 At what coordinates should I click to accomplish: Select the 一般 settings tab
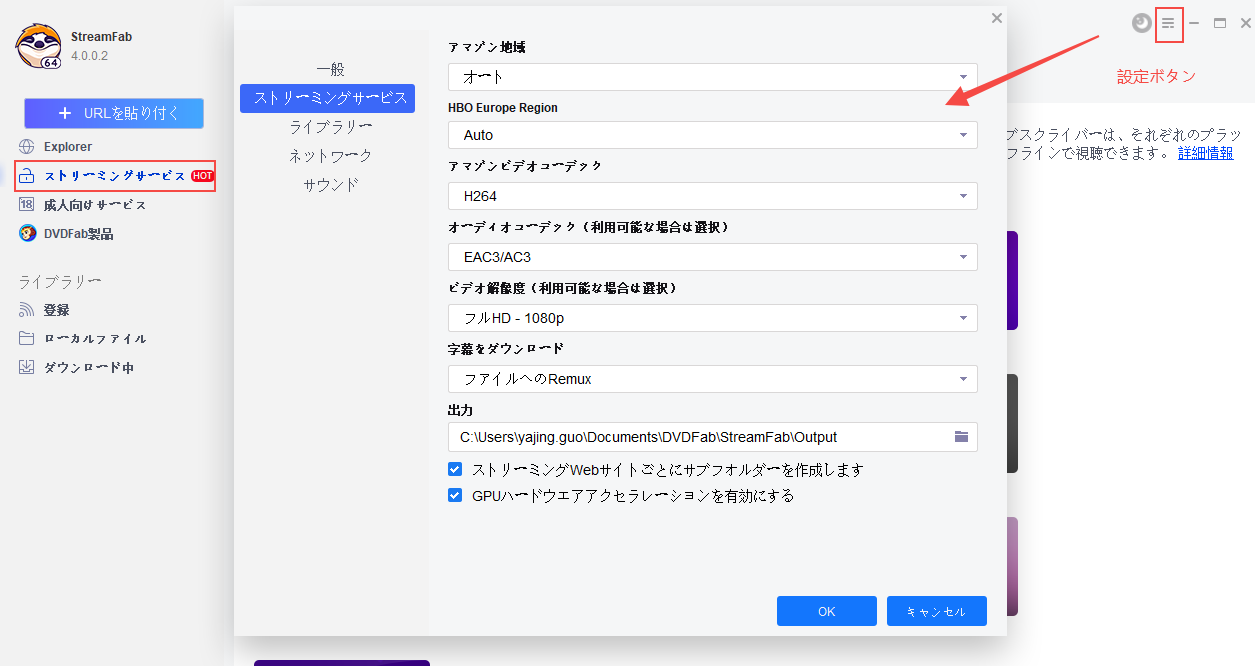click(x=330, y=69)
